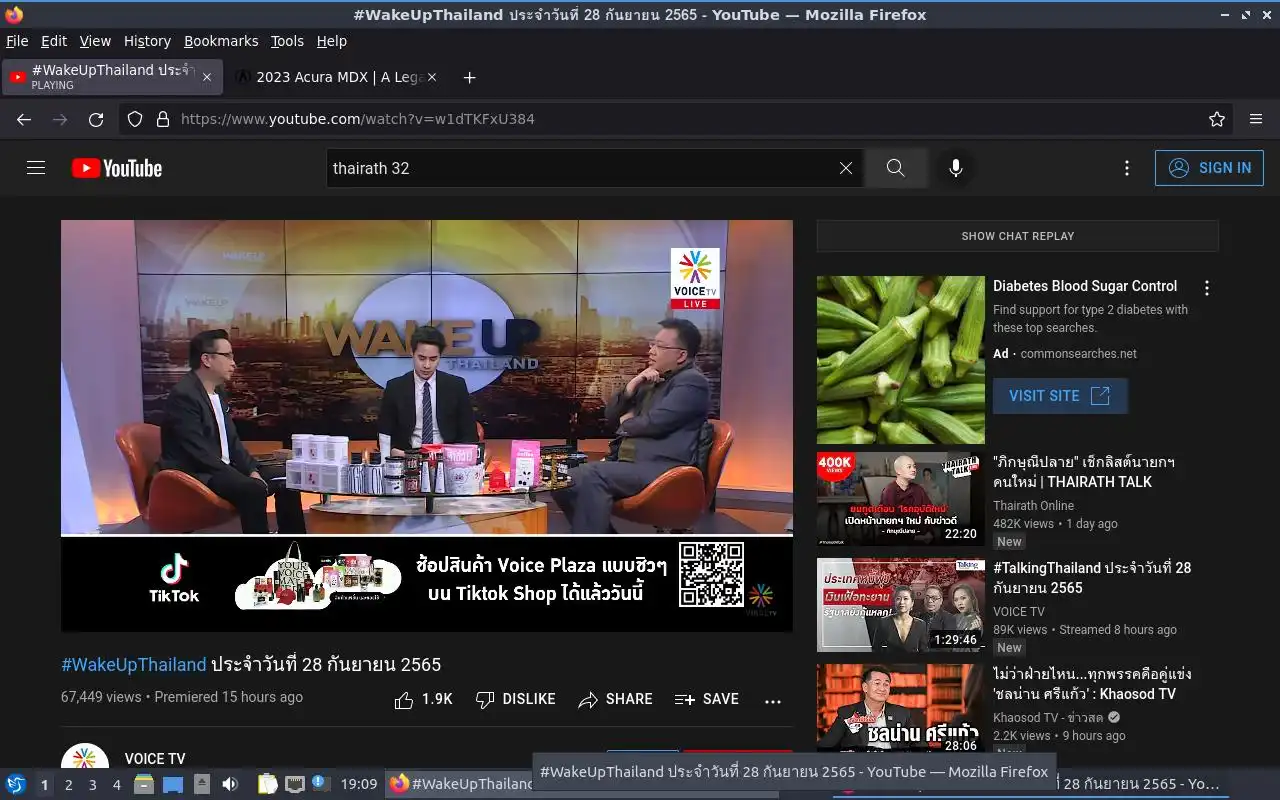Close the 2023 Acura MDX tab

tap(433, 77)
